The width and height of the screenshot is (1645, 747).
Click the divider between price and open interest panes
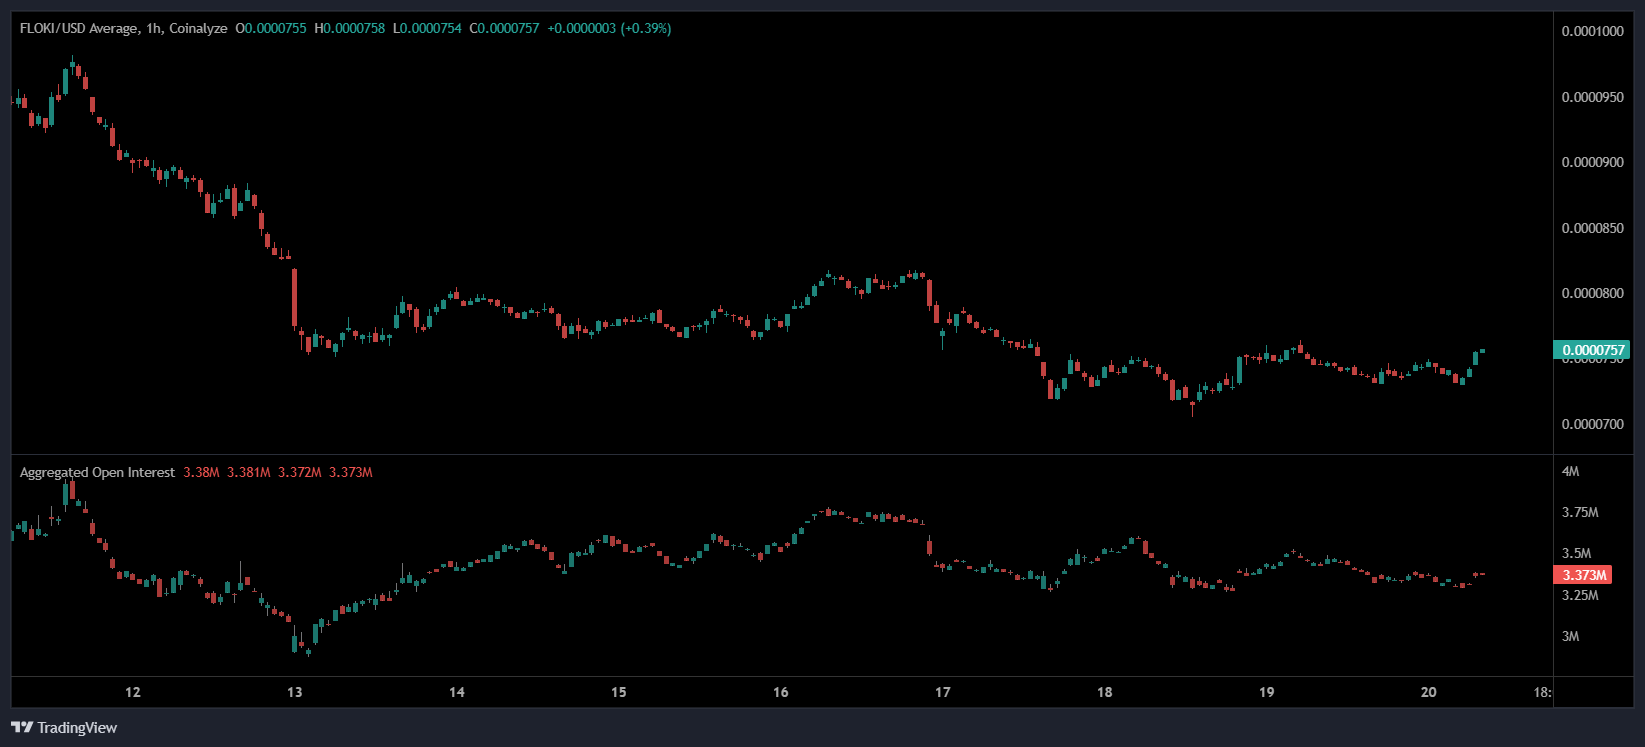[x=780, y=455]
